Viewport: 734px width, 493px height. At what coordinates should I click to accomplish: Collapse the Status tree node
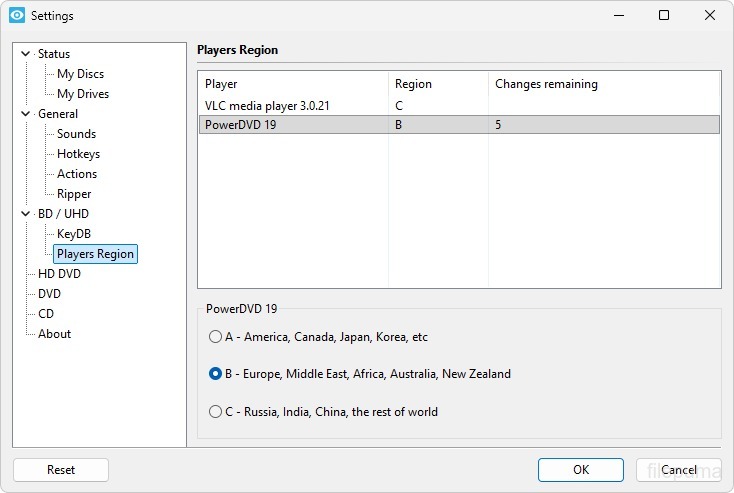pyautogui.click(x=25, y=54)
